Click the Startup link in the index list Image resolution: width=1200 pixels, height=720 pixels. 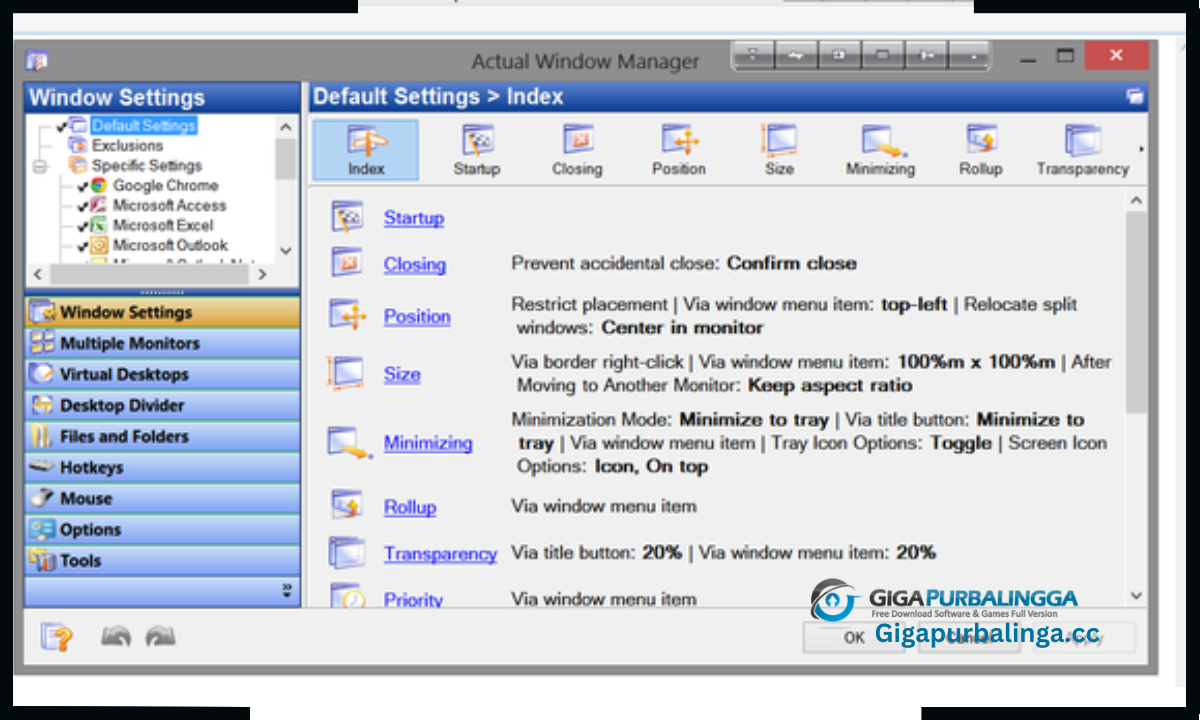[414, 218]
